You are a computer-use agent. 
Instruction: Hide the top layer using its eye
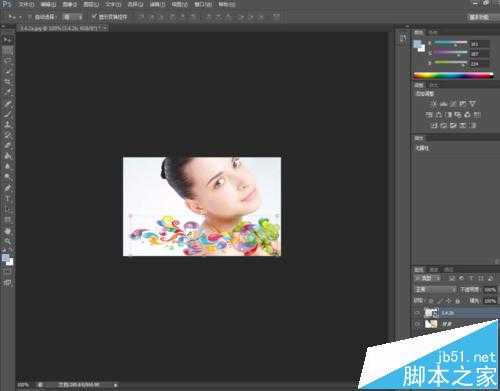[x=418, y=313]
